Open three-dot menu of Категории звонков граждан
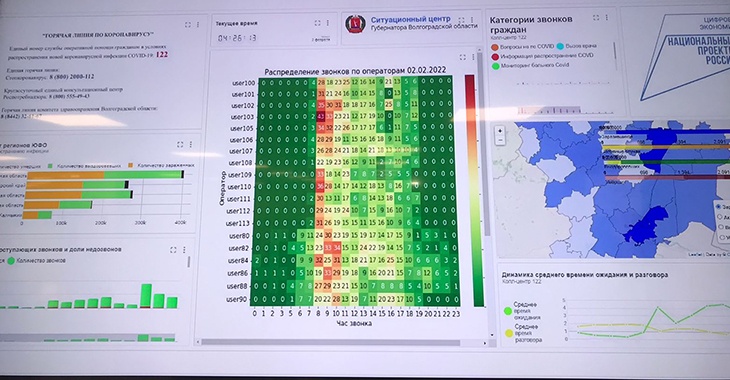This screenshot has height=380, width=730. (607, 18)
